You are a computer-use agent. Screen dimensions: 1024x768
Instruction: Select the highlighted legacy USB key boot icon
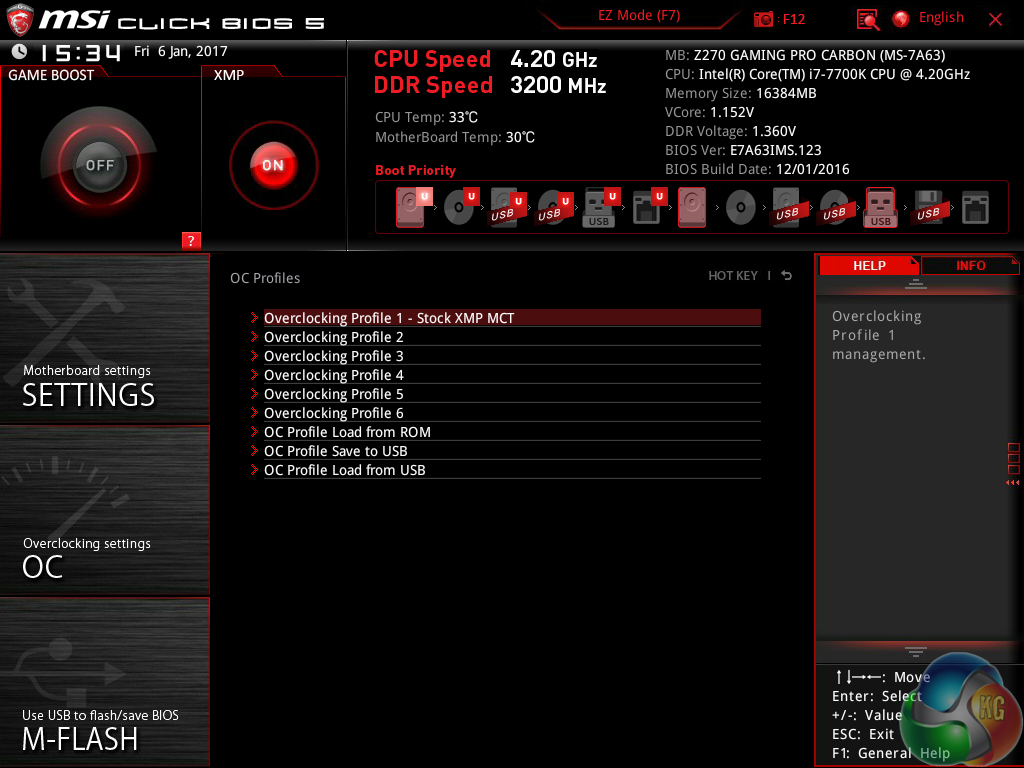tap(880, 208)
